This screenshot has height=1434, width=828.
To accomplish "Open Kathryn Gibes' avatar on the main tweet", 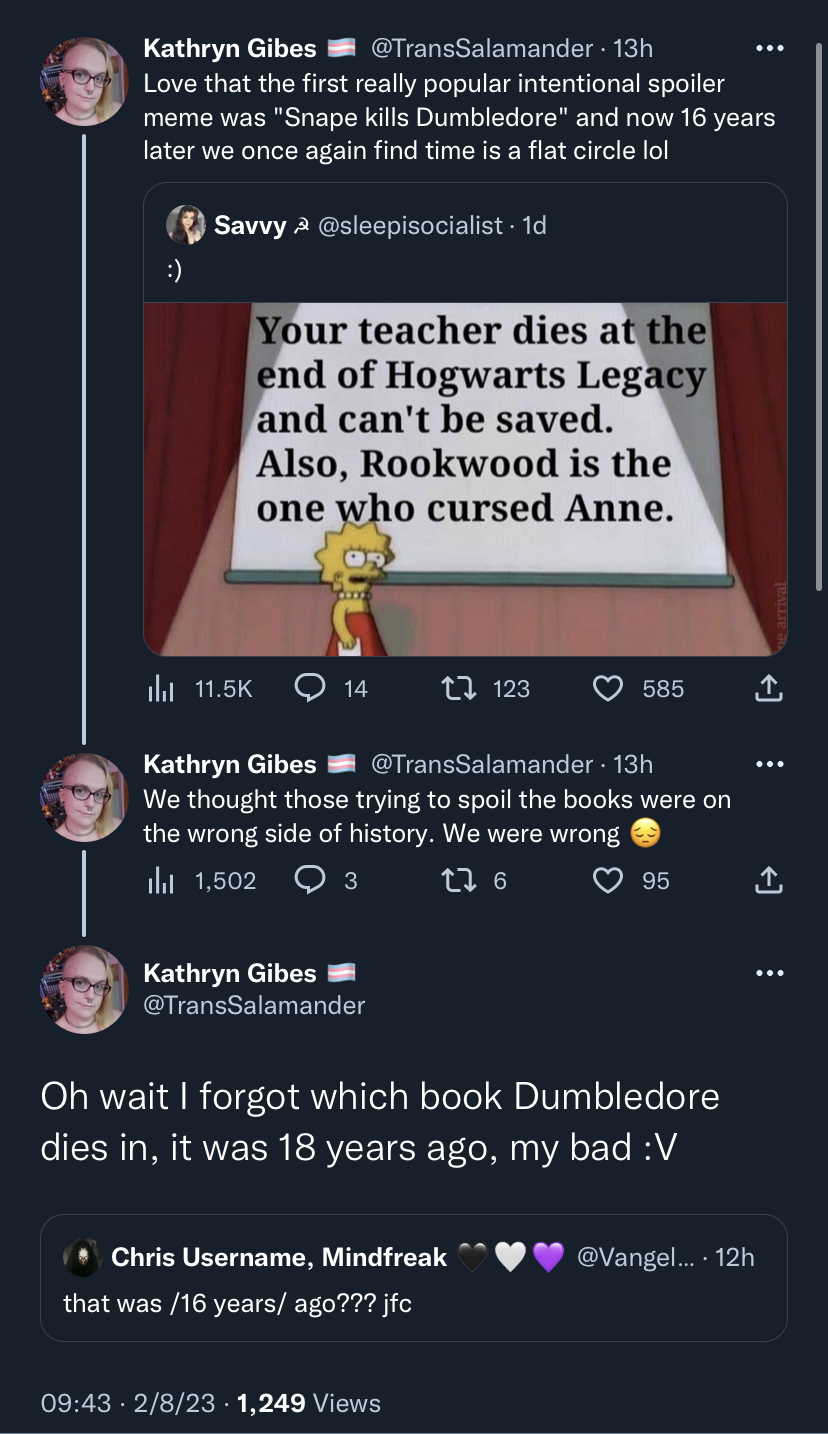I will pyautogui.click(x=84, y=990).
